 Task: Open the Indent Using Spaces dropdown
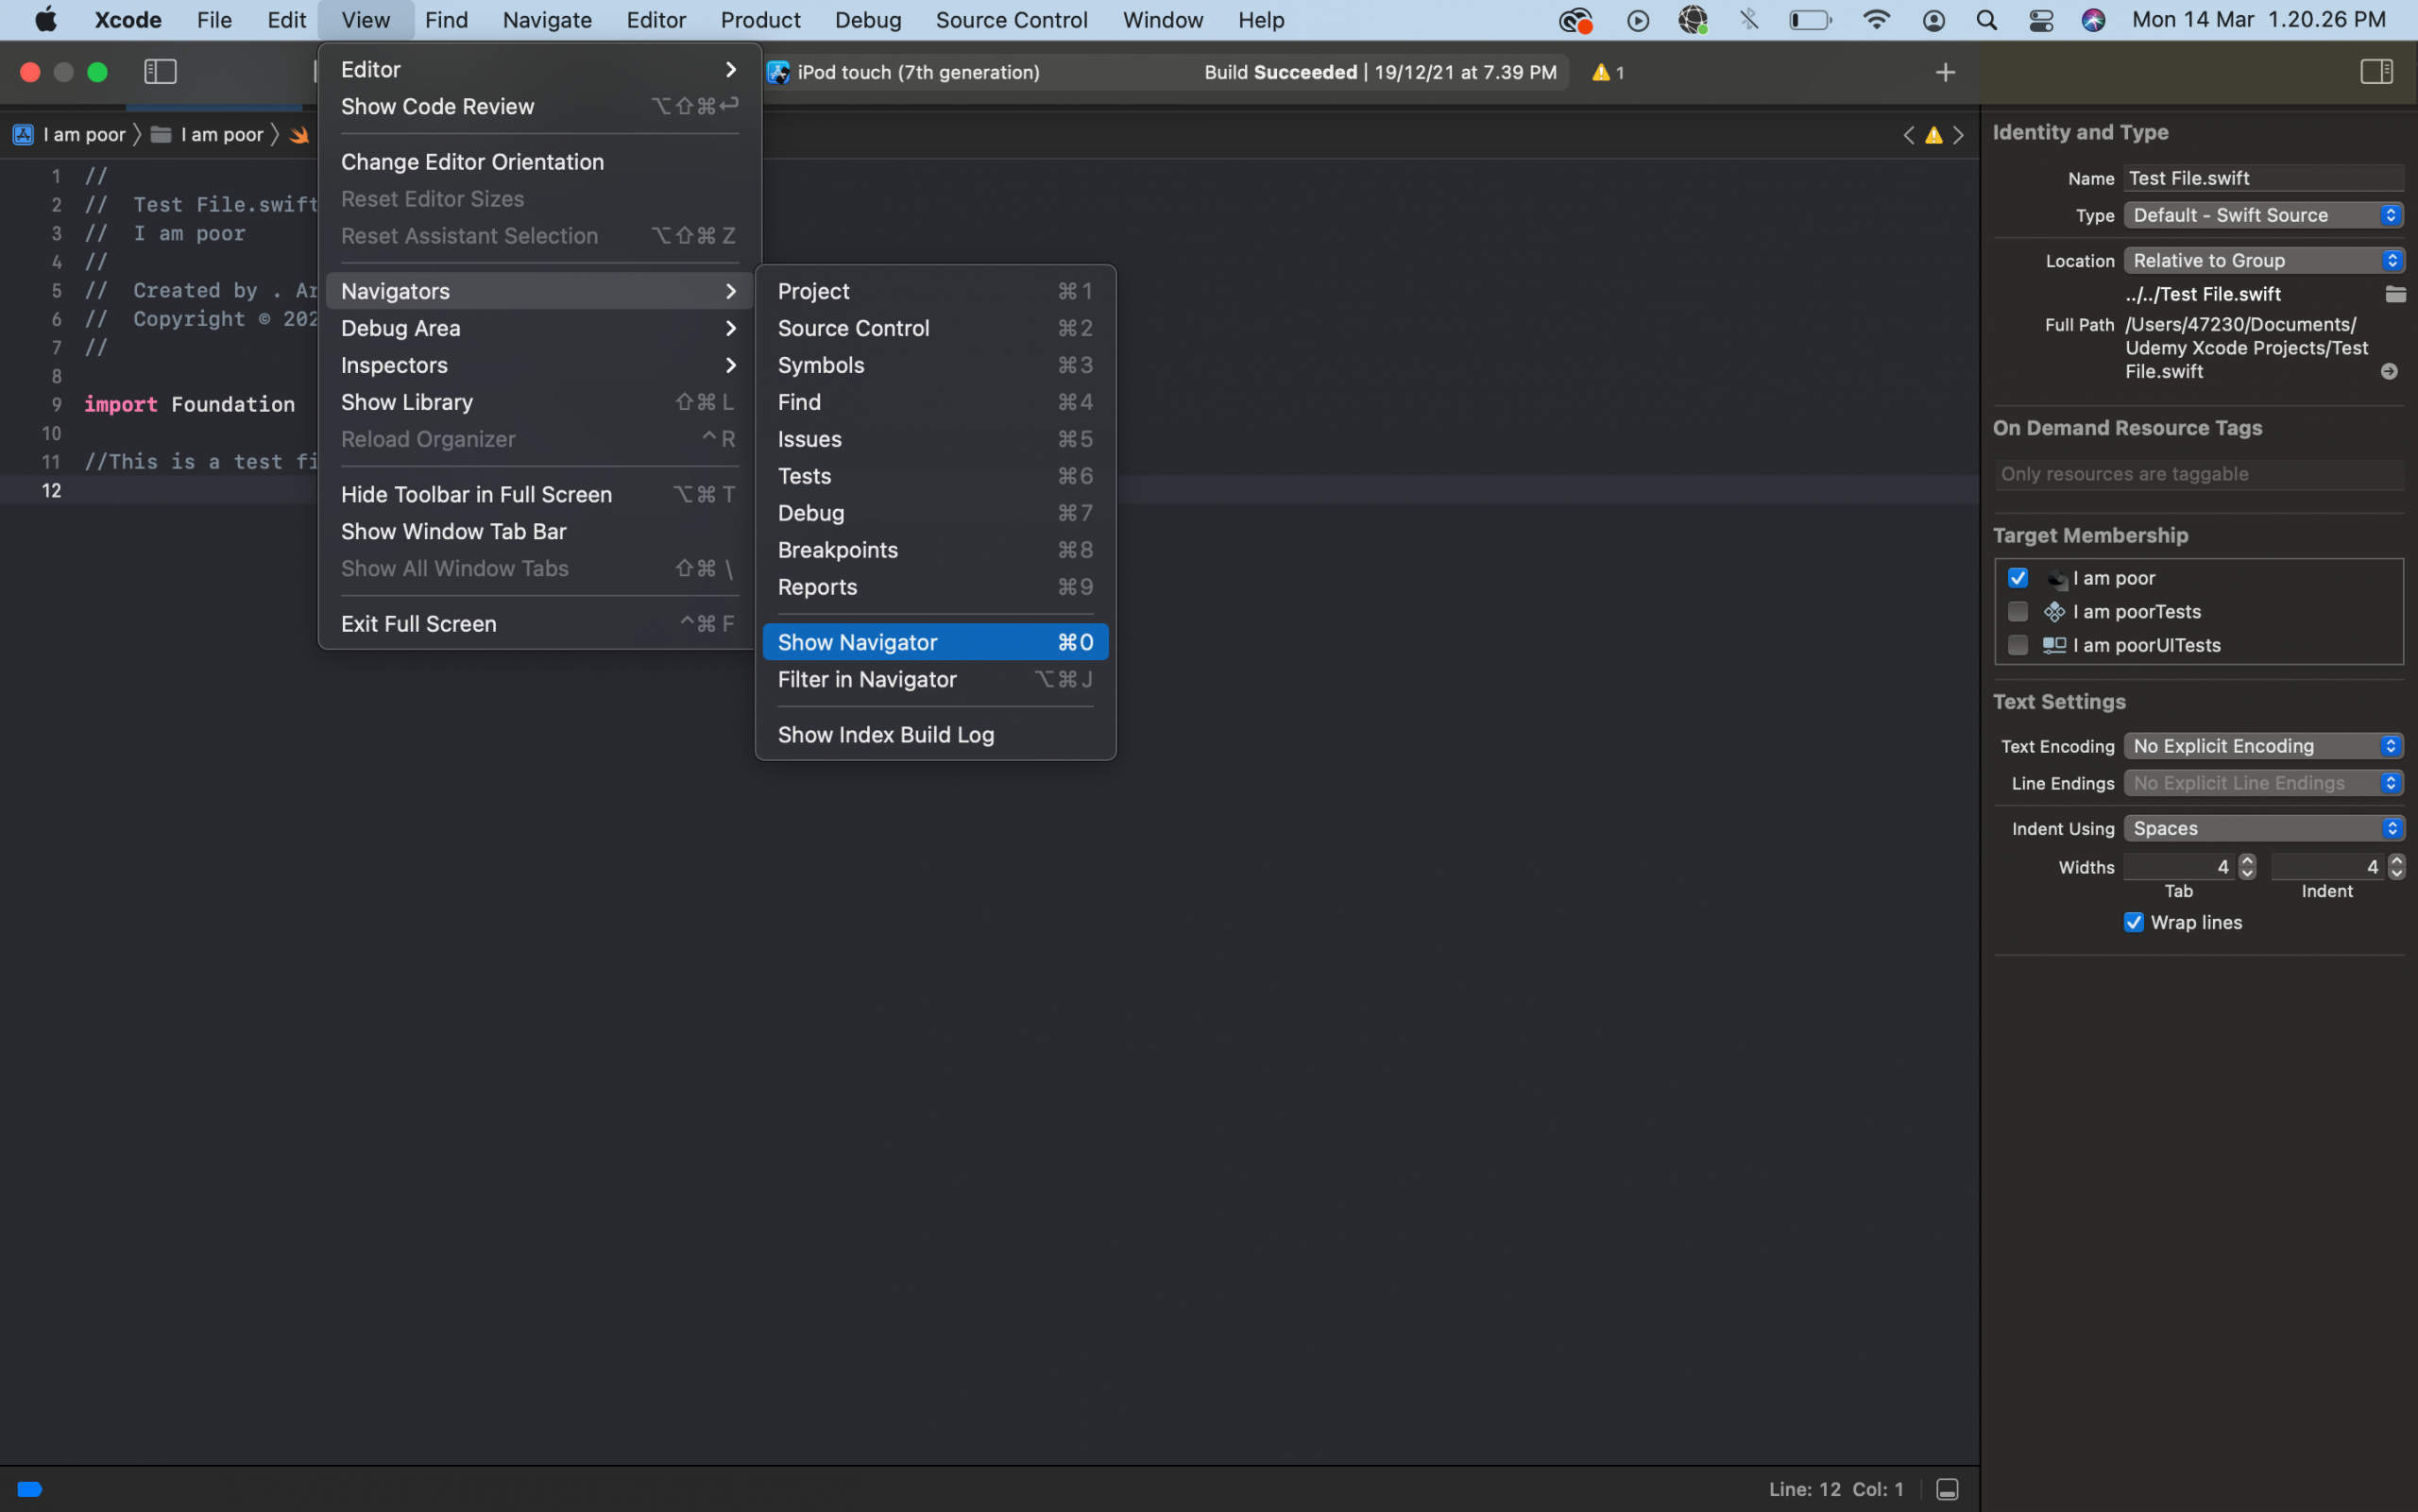(2263, 828)
